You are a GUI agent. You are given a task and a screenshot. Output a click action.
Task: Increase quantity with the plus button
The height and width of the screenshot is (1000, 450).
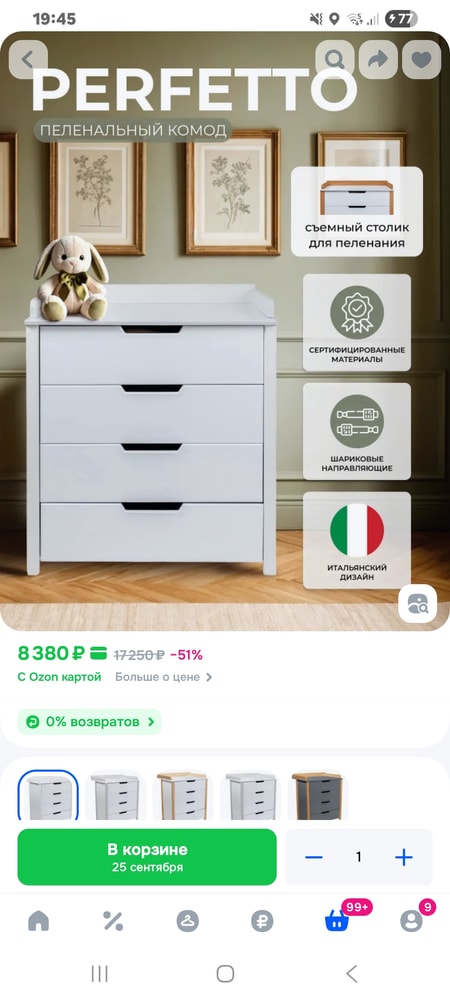403,857
